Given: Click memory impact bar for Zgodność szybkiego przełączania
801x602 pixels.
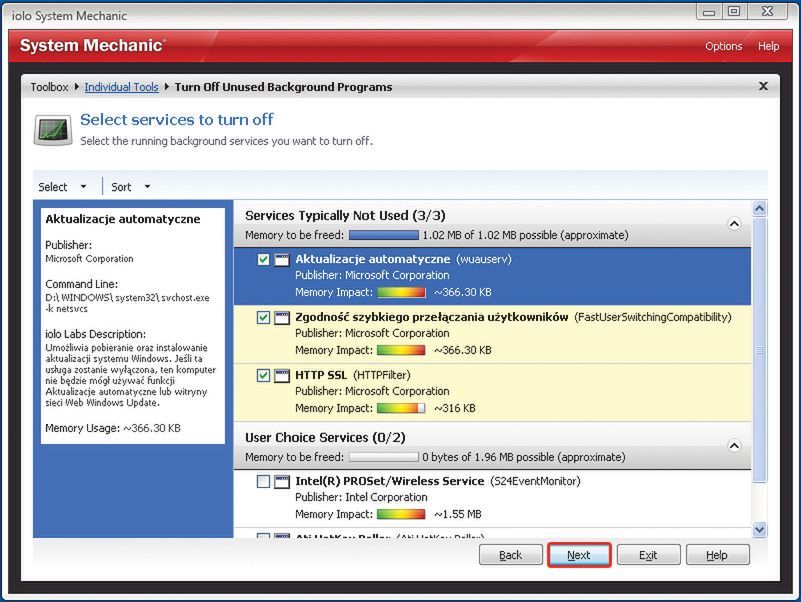Looking at the screenshot, I should click(x=401, y=350).
